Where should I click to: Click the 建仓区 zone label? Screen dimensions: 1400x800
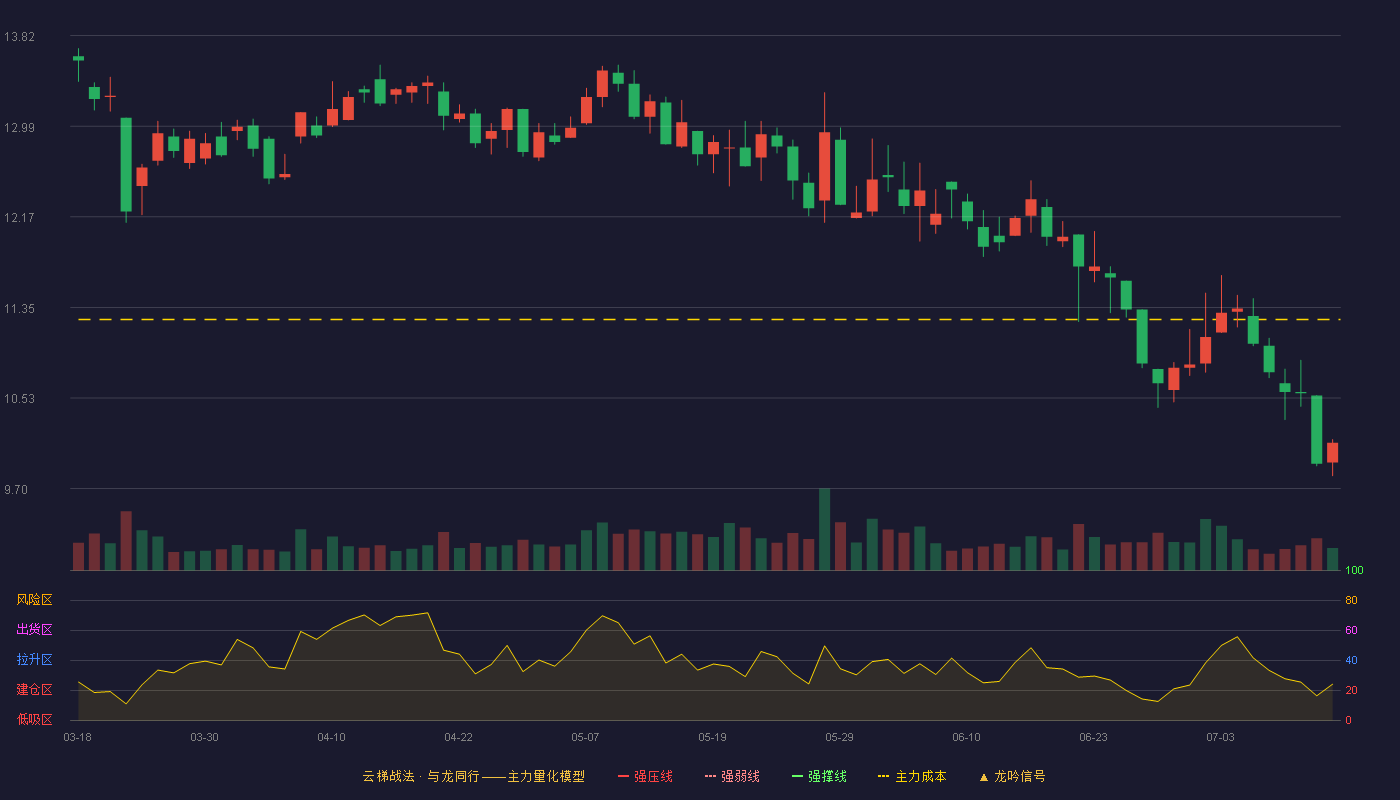tap(34, 690)
